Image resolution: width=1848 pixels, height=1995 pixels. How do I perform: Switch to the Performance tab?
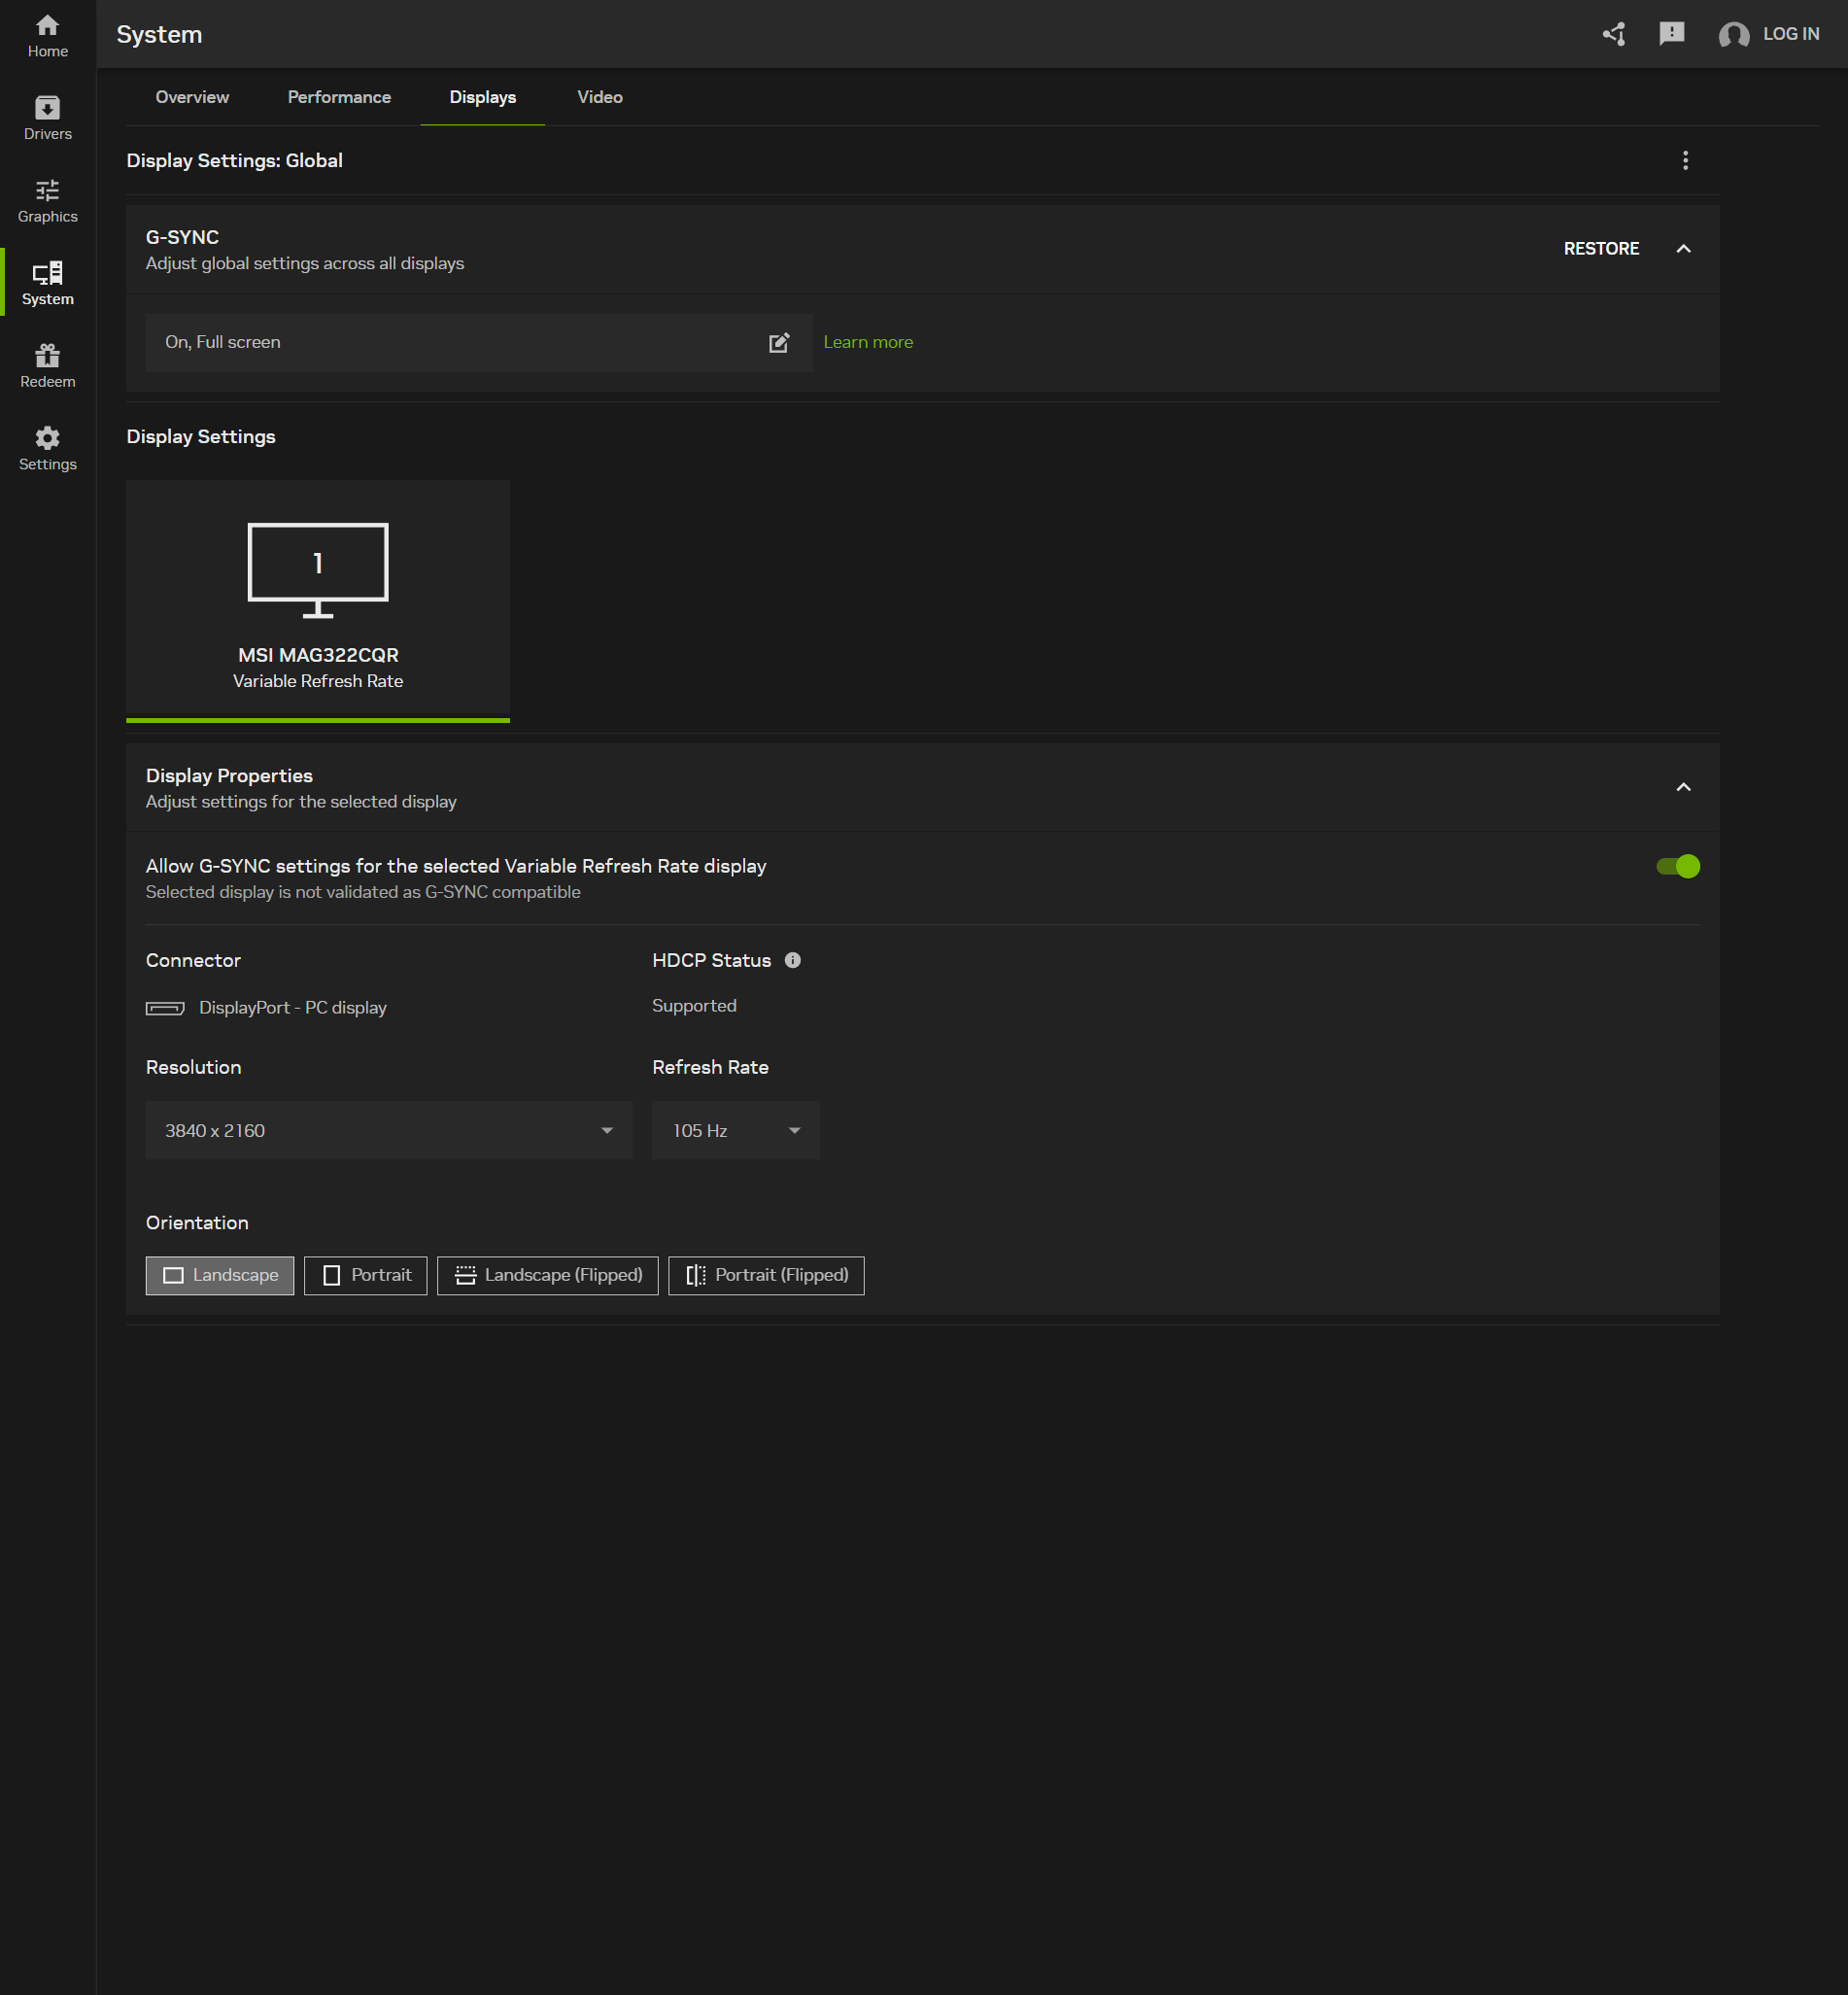pos(339,97)
